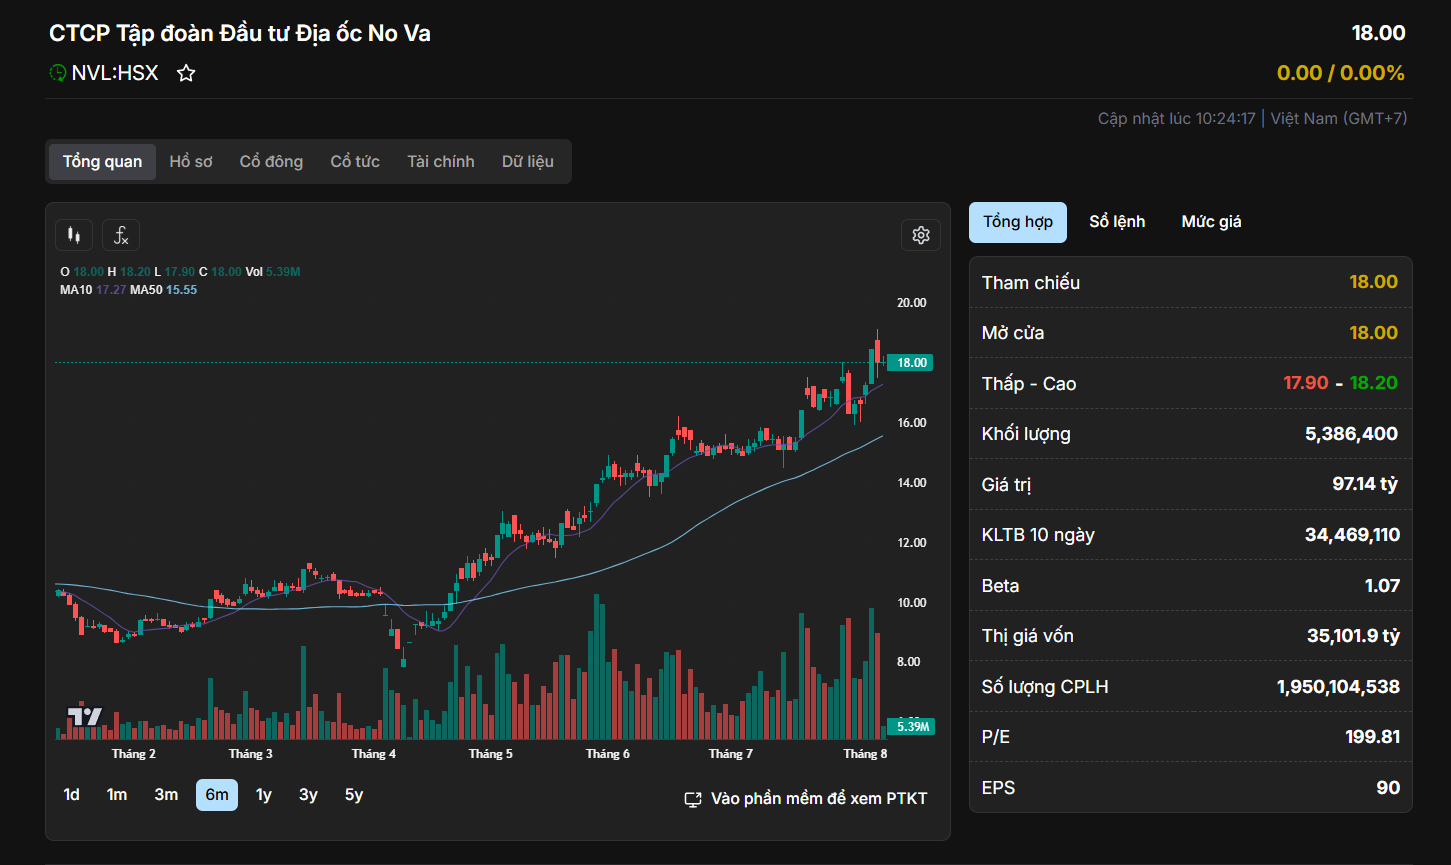Click the Thị giá vốn value 35,101.9 tỷ
1451x865 pixels.
coord(1353,636)
